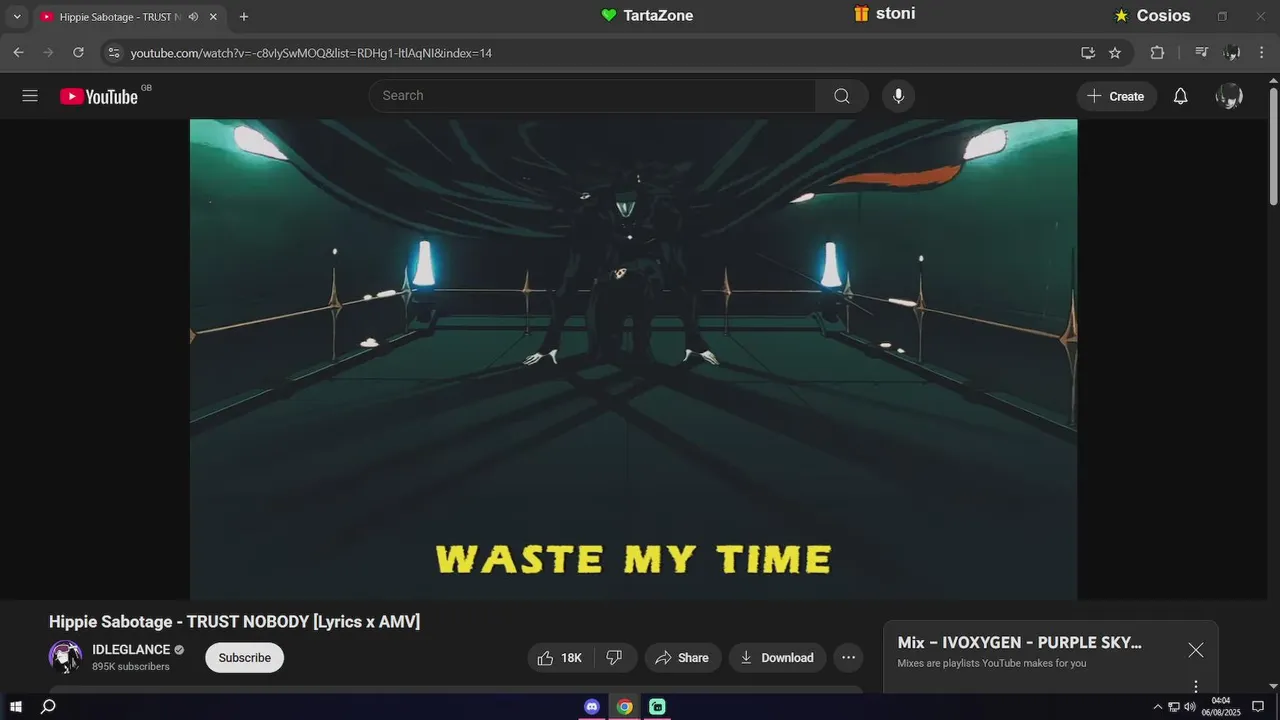Open YouTube notifications bell
This screenshot has width=1280, height=720.
coord(1181,96)
